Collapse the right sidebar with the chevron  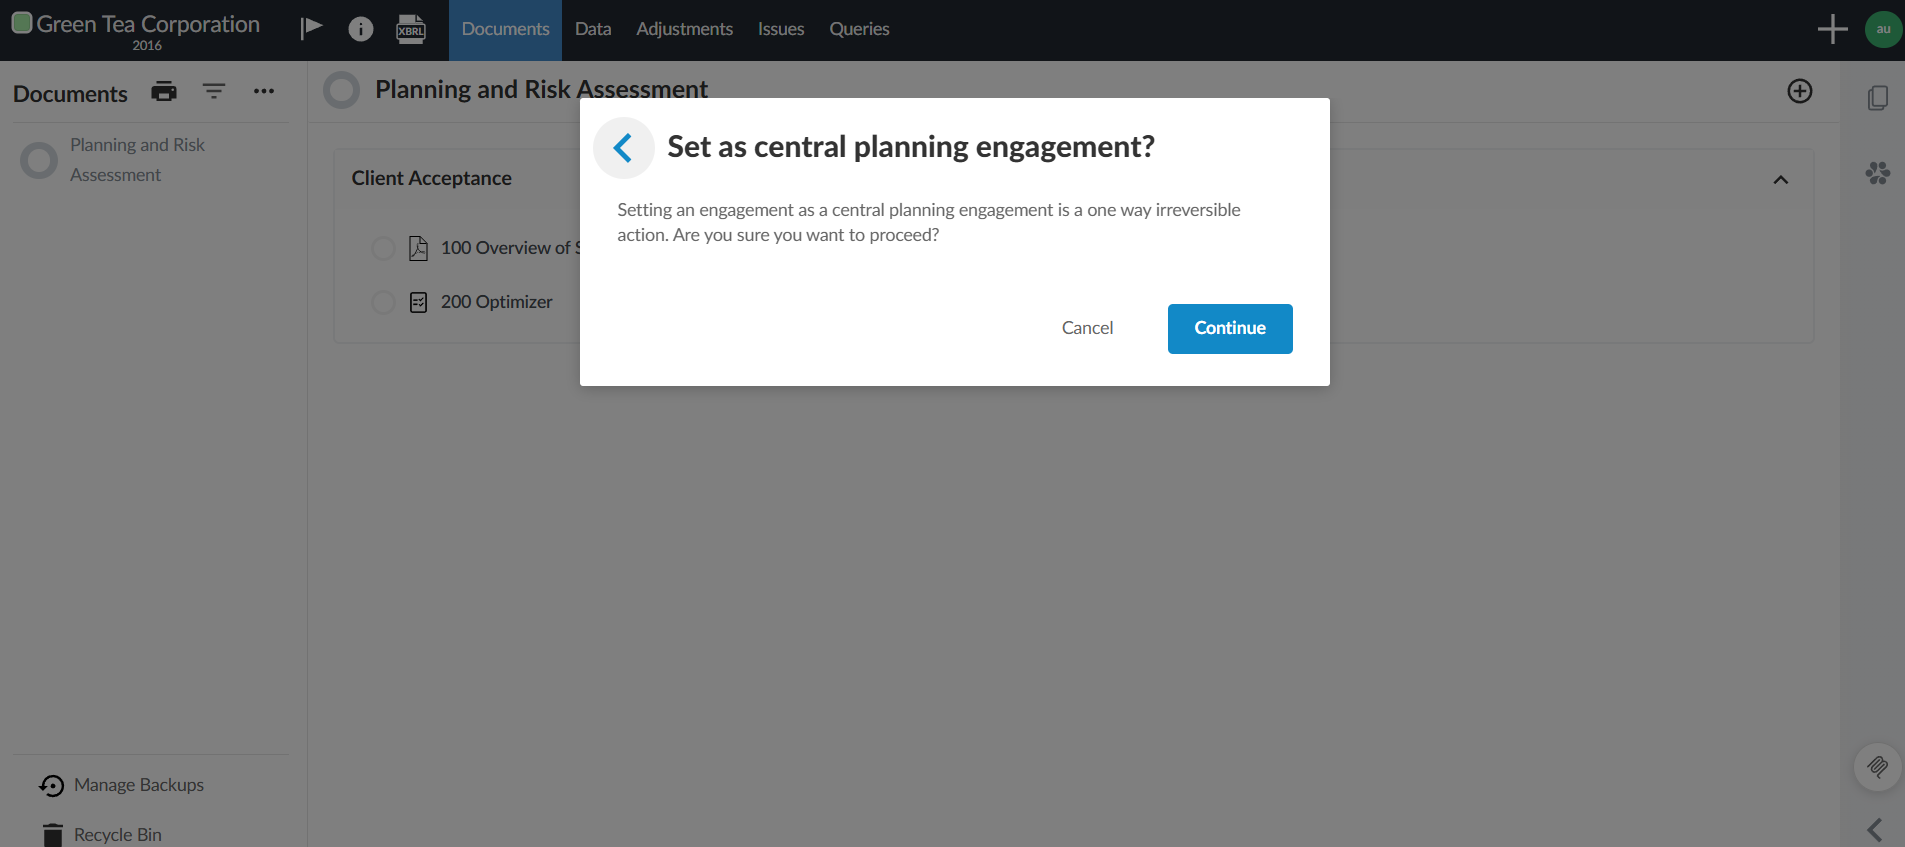pos(1873,829)
